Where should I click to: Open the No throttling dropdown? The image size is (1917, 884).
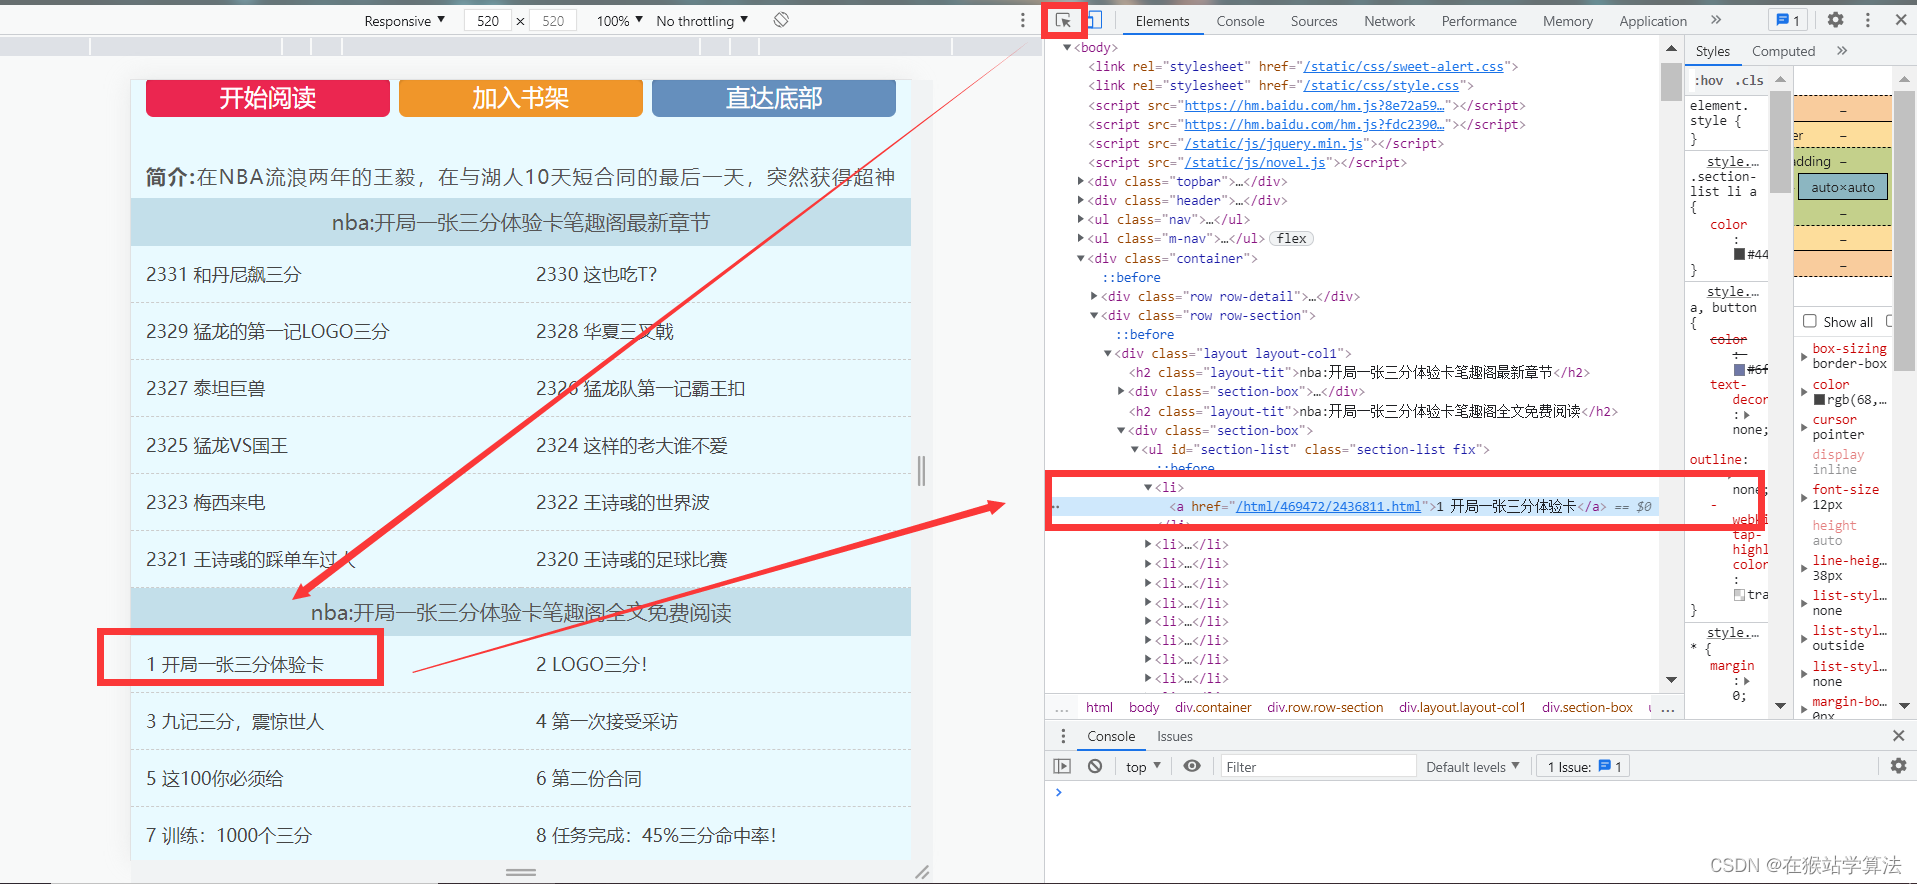[x=701, y=21]
